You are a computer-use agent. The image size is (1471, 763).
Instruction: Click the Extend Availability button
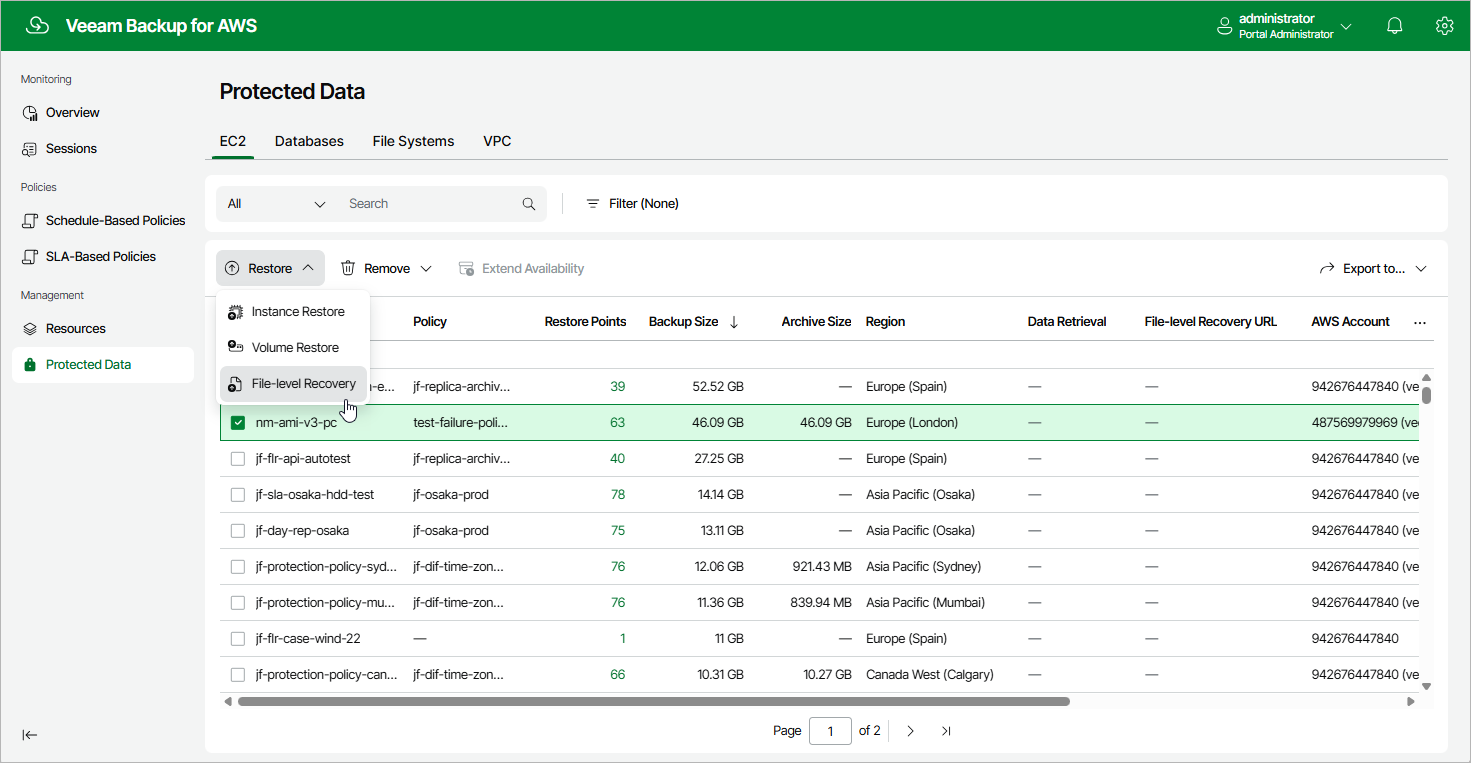(521, 269)
